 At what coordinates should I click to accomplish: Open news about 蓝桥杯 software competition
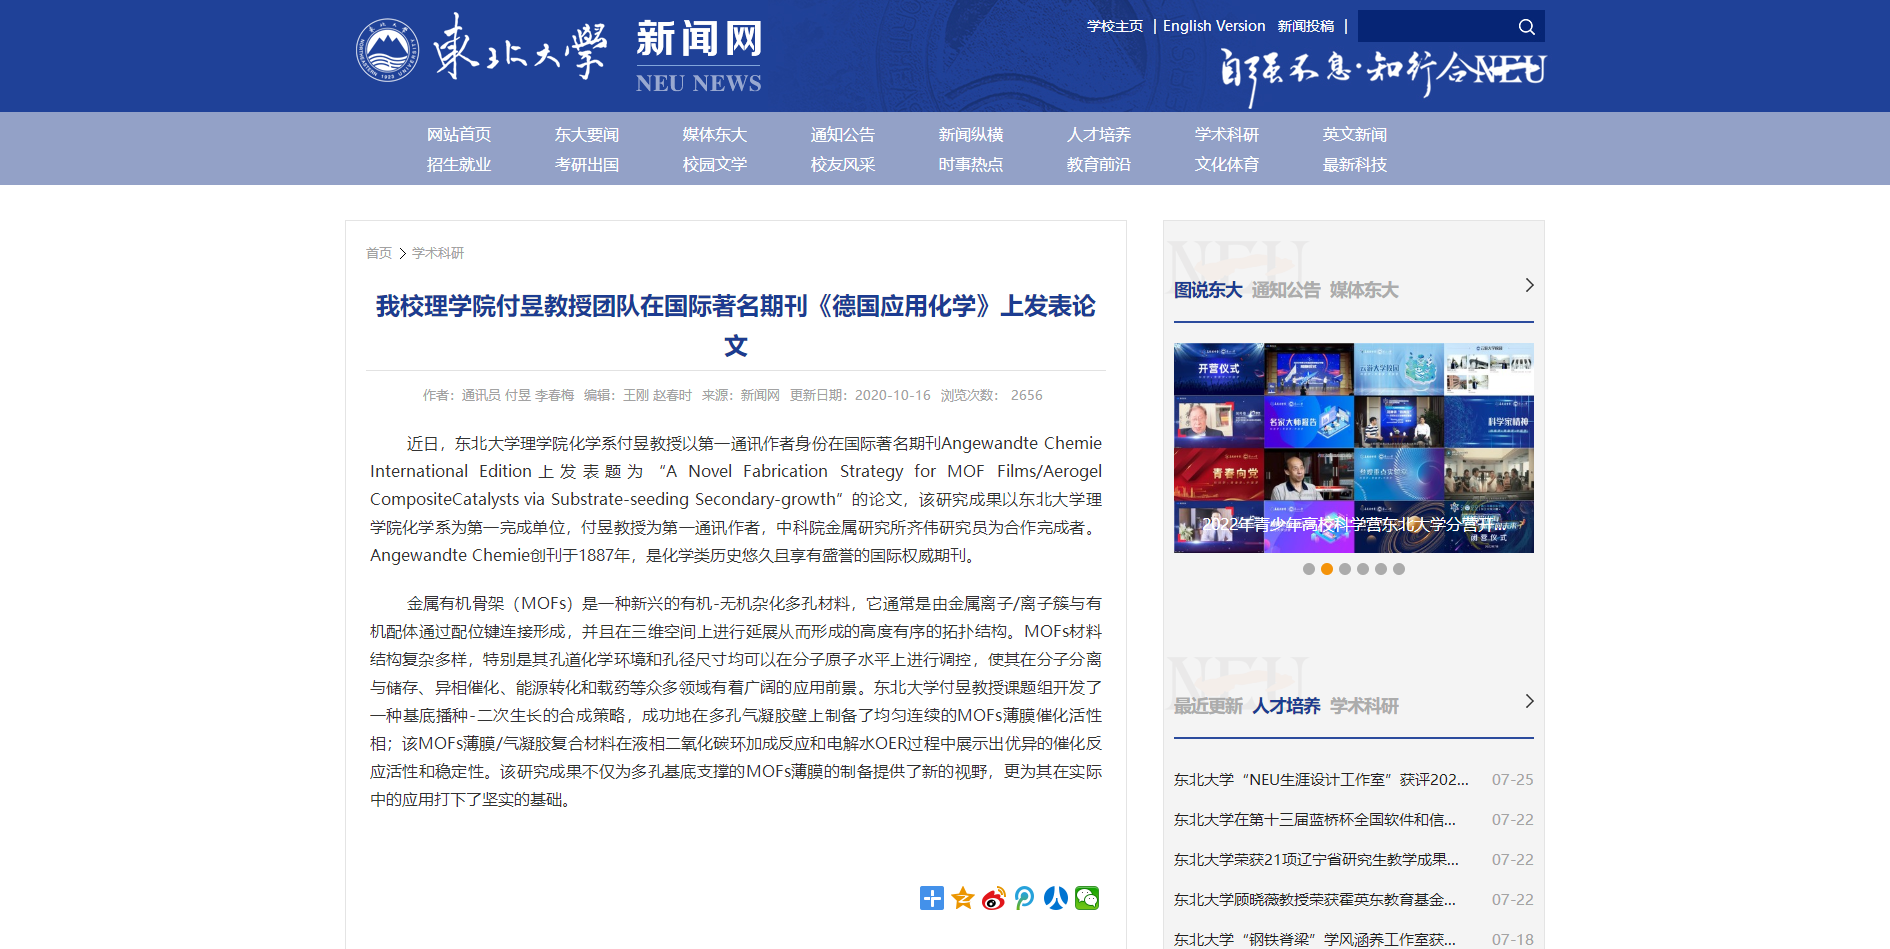click(1314, 820)
